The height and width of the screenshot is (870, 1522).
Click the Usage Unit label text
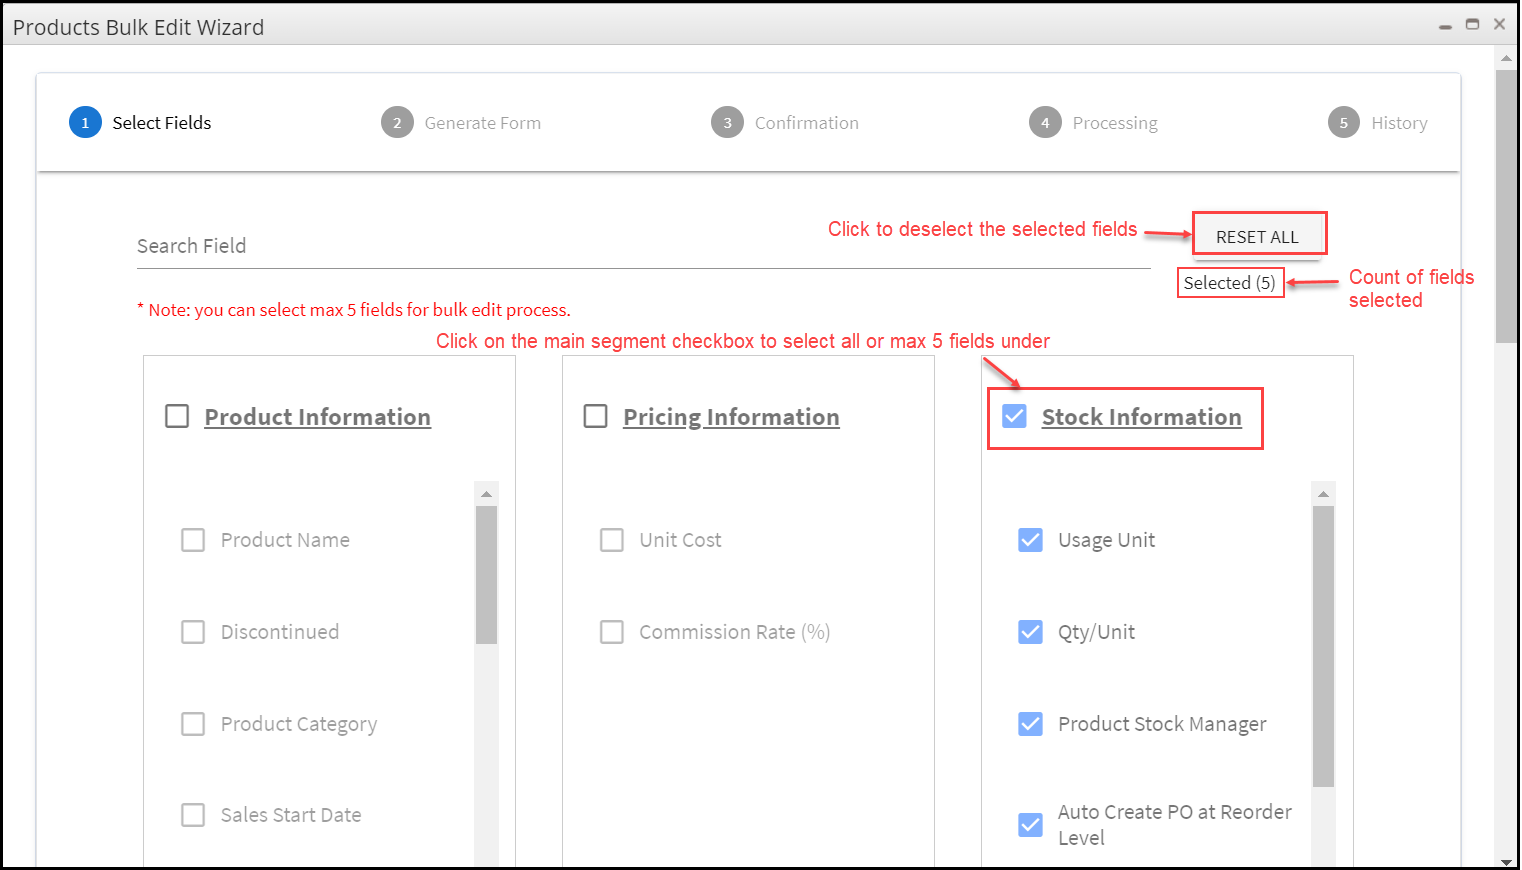tap(1106, 540)
